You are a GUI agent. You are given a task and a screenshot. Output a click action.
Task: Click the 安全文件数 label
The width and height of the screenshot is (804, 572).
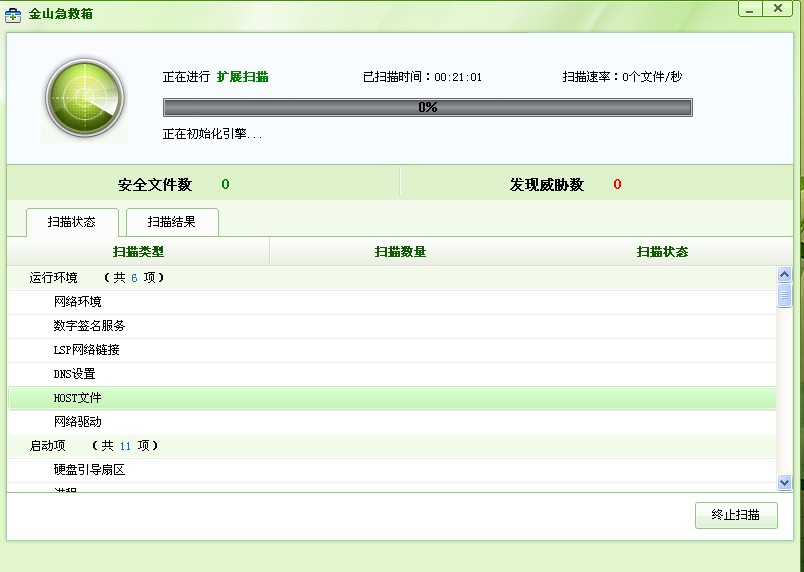tap(155, 185)
